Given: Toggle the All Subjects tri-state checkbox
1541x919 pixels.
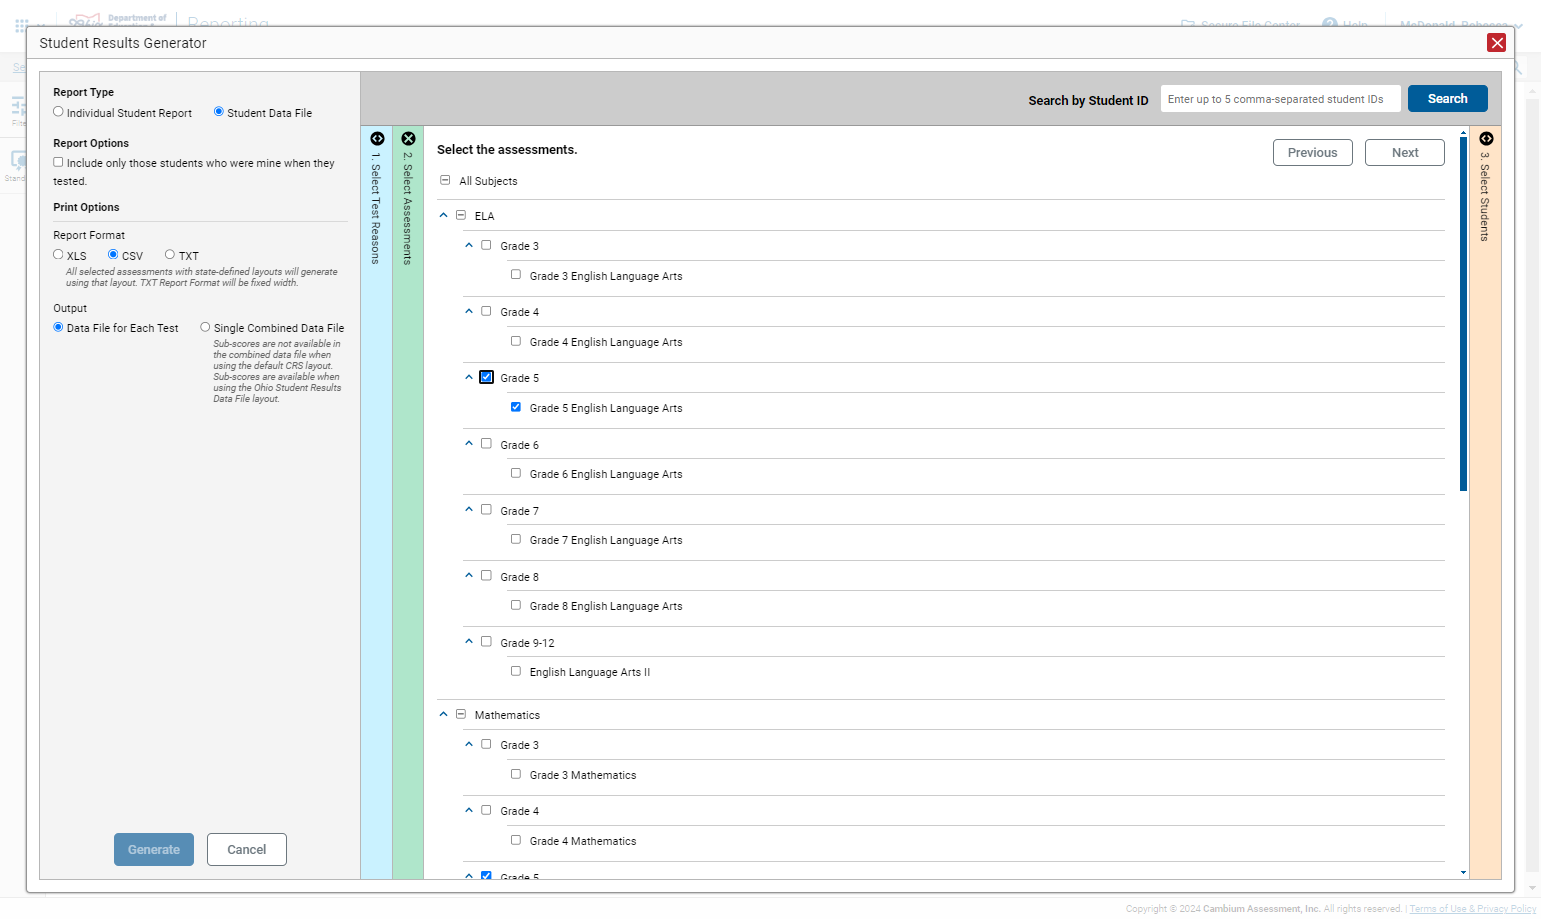Looking at the screenshot, I should [445, 181].
